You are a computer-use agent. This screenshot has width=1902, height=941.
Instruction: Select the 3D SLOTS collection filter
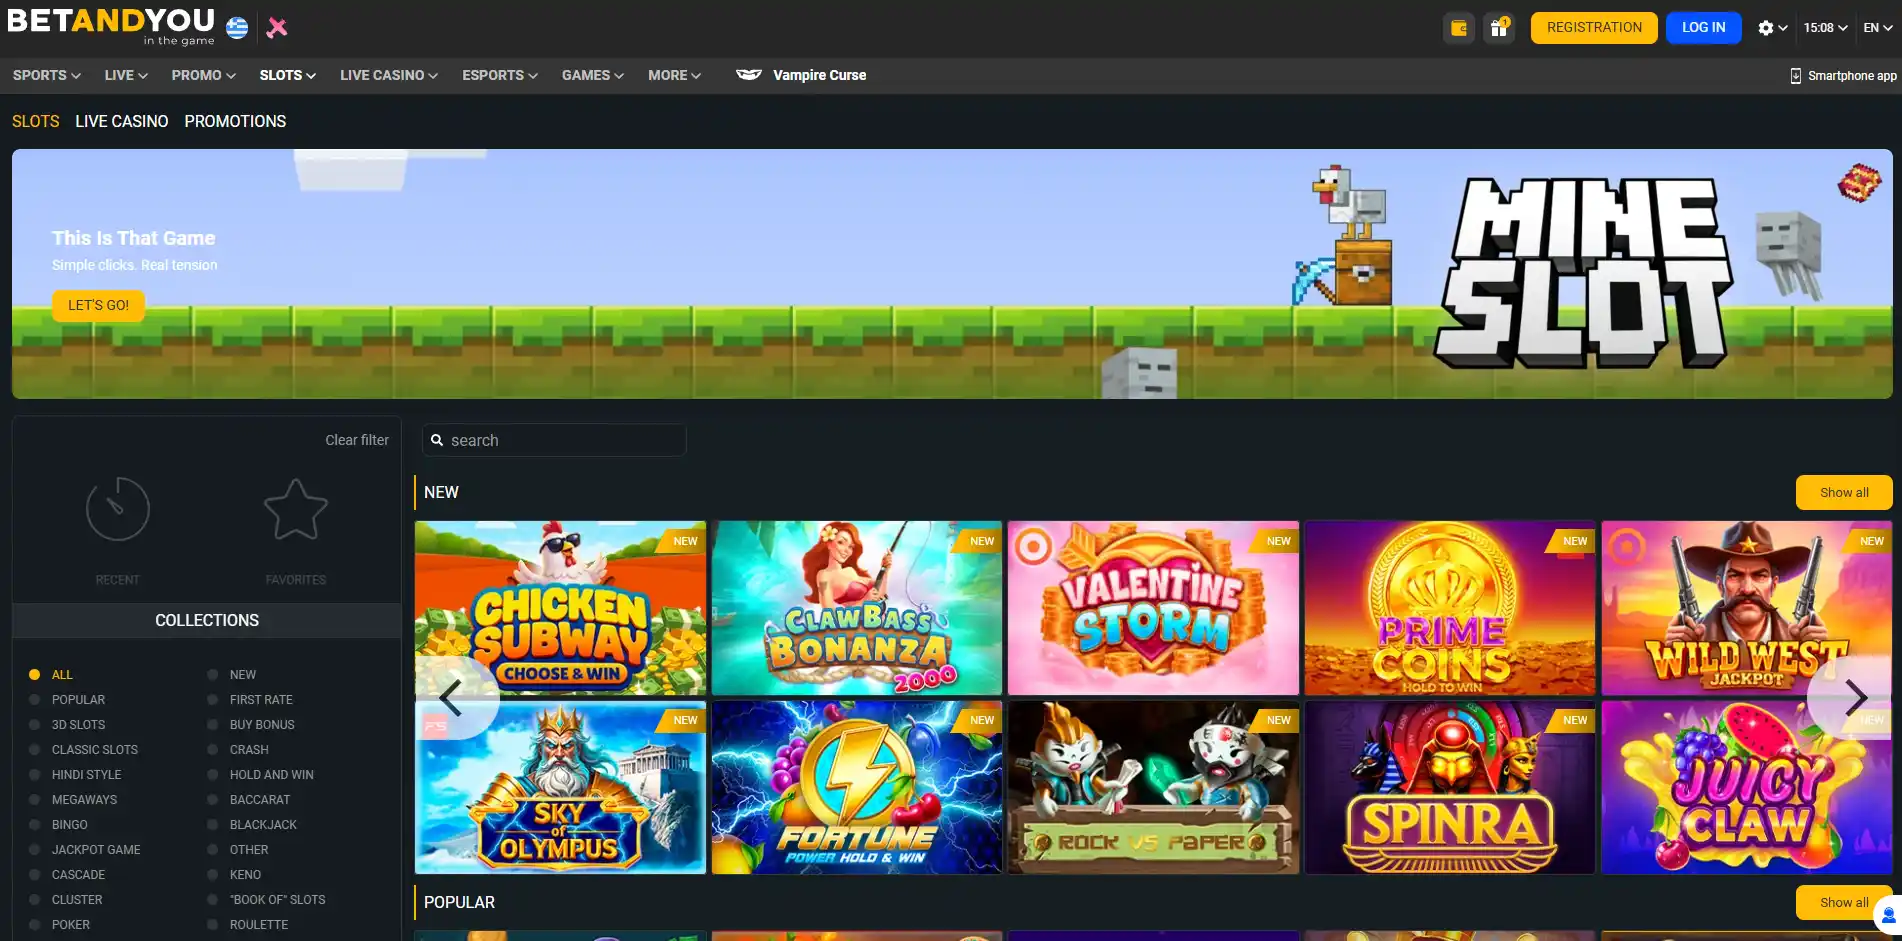pos(67,725)
